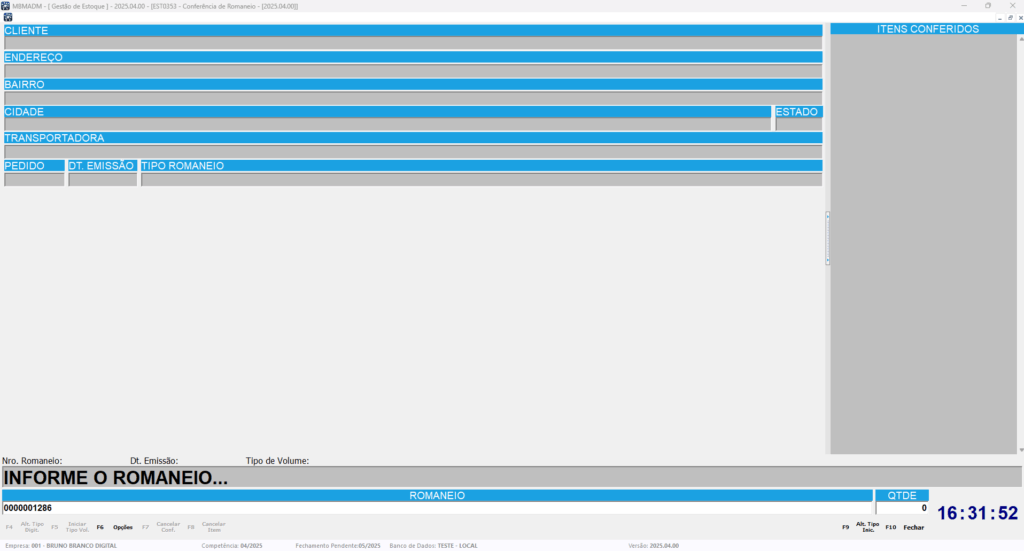Click the Pedido field
The height and width of the screenshot is (551, 1024).
point(34,180)
